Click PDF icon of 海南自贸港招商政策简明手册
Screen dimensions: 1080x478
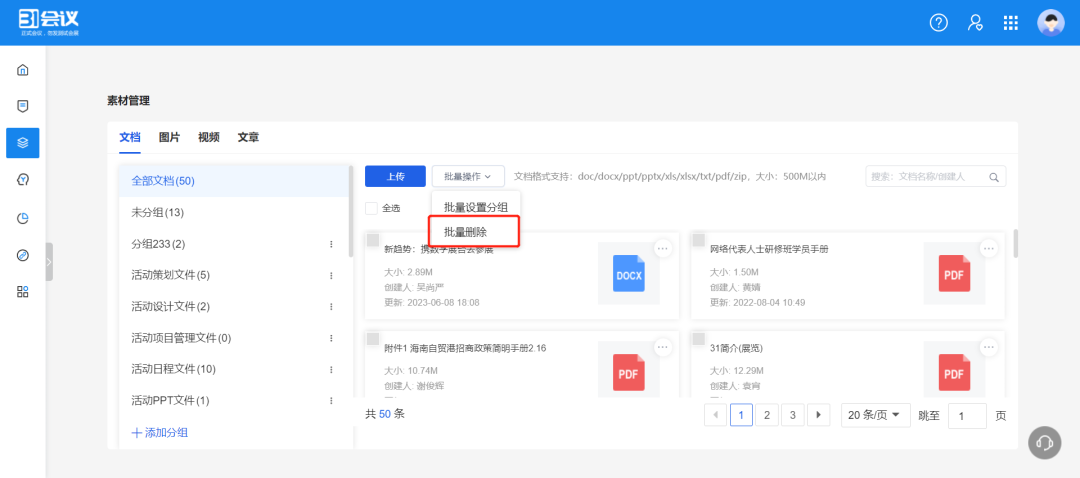628,373
